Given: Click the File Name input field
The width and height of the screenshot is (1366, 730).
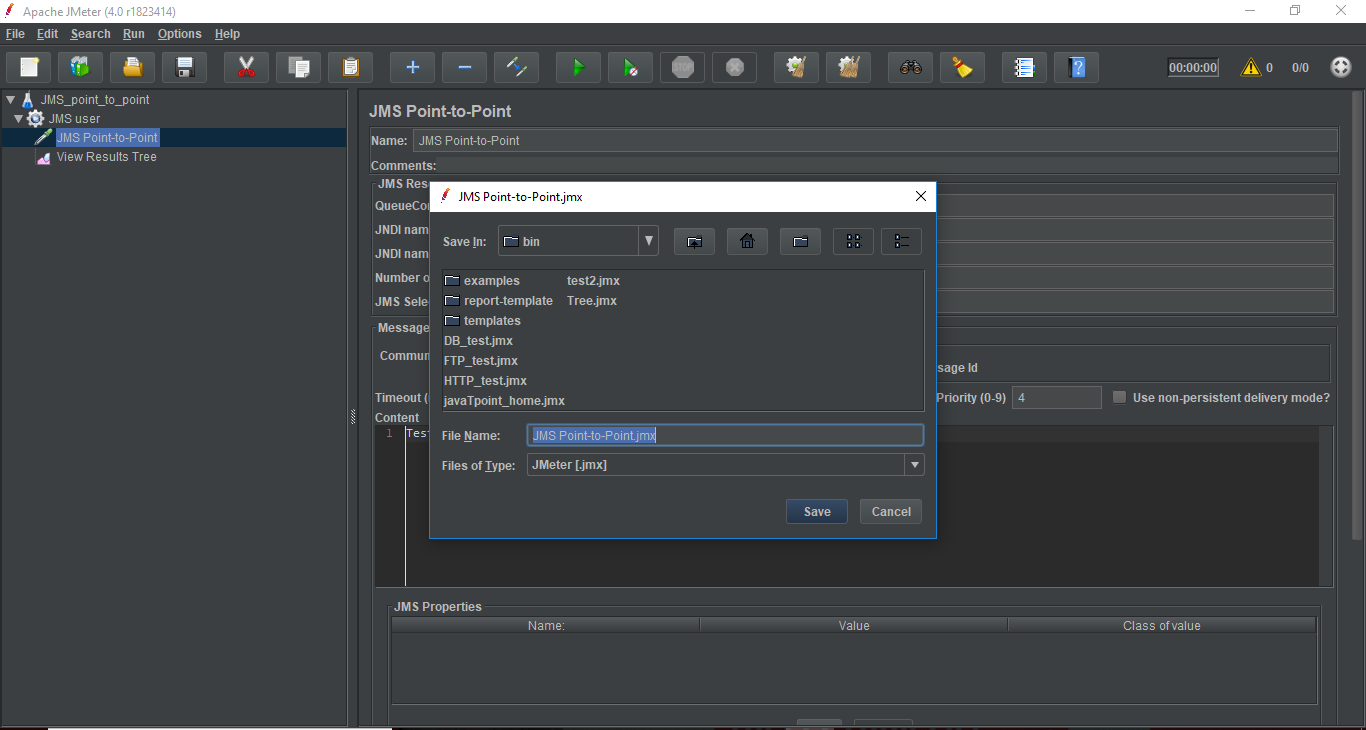Looking at the screenshot, I should pyautogui.click(x=725, y=435).
